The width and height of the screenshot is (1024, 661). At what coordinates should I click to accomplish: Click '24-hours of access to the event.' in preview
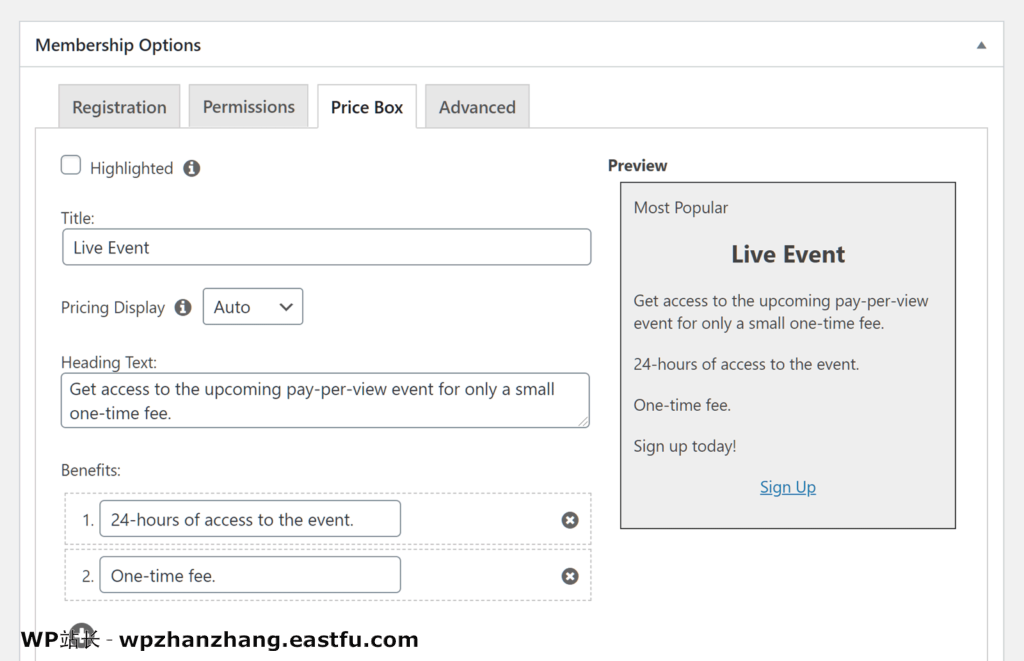[746, 364]
